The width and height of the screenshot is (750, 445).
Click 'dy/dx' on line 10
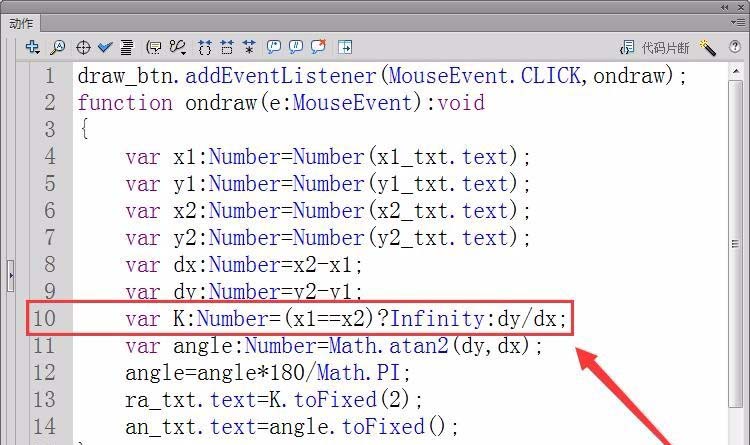[x=527, y=319]
